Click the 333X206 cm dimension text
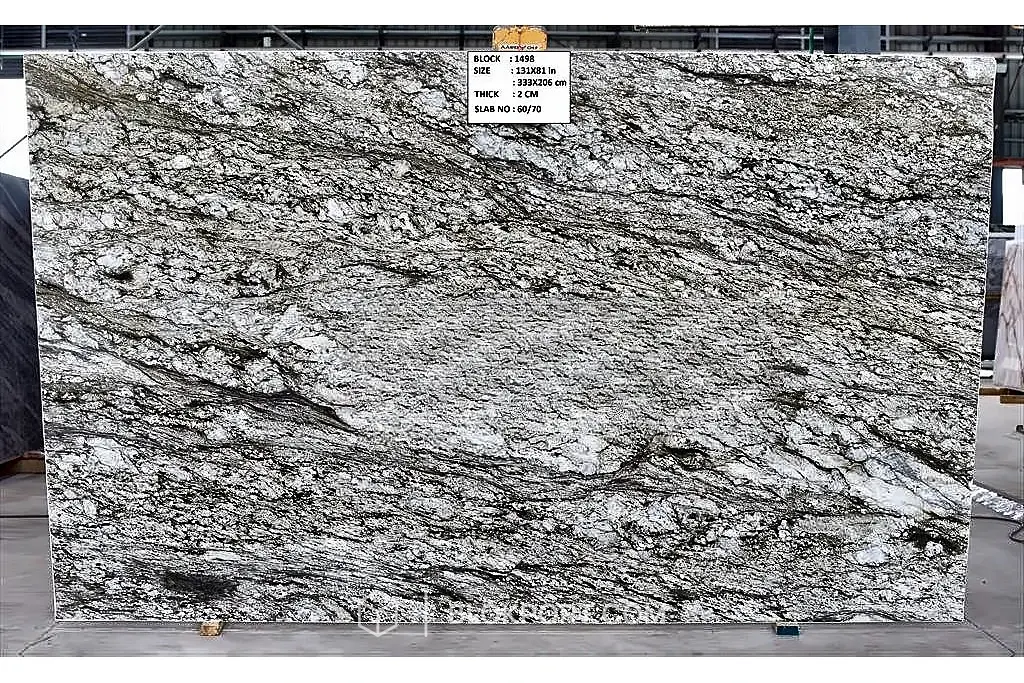The height and width of the screenshot is (683, 1024). coord(541,82)
